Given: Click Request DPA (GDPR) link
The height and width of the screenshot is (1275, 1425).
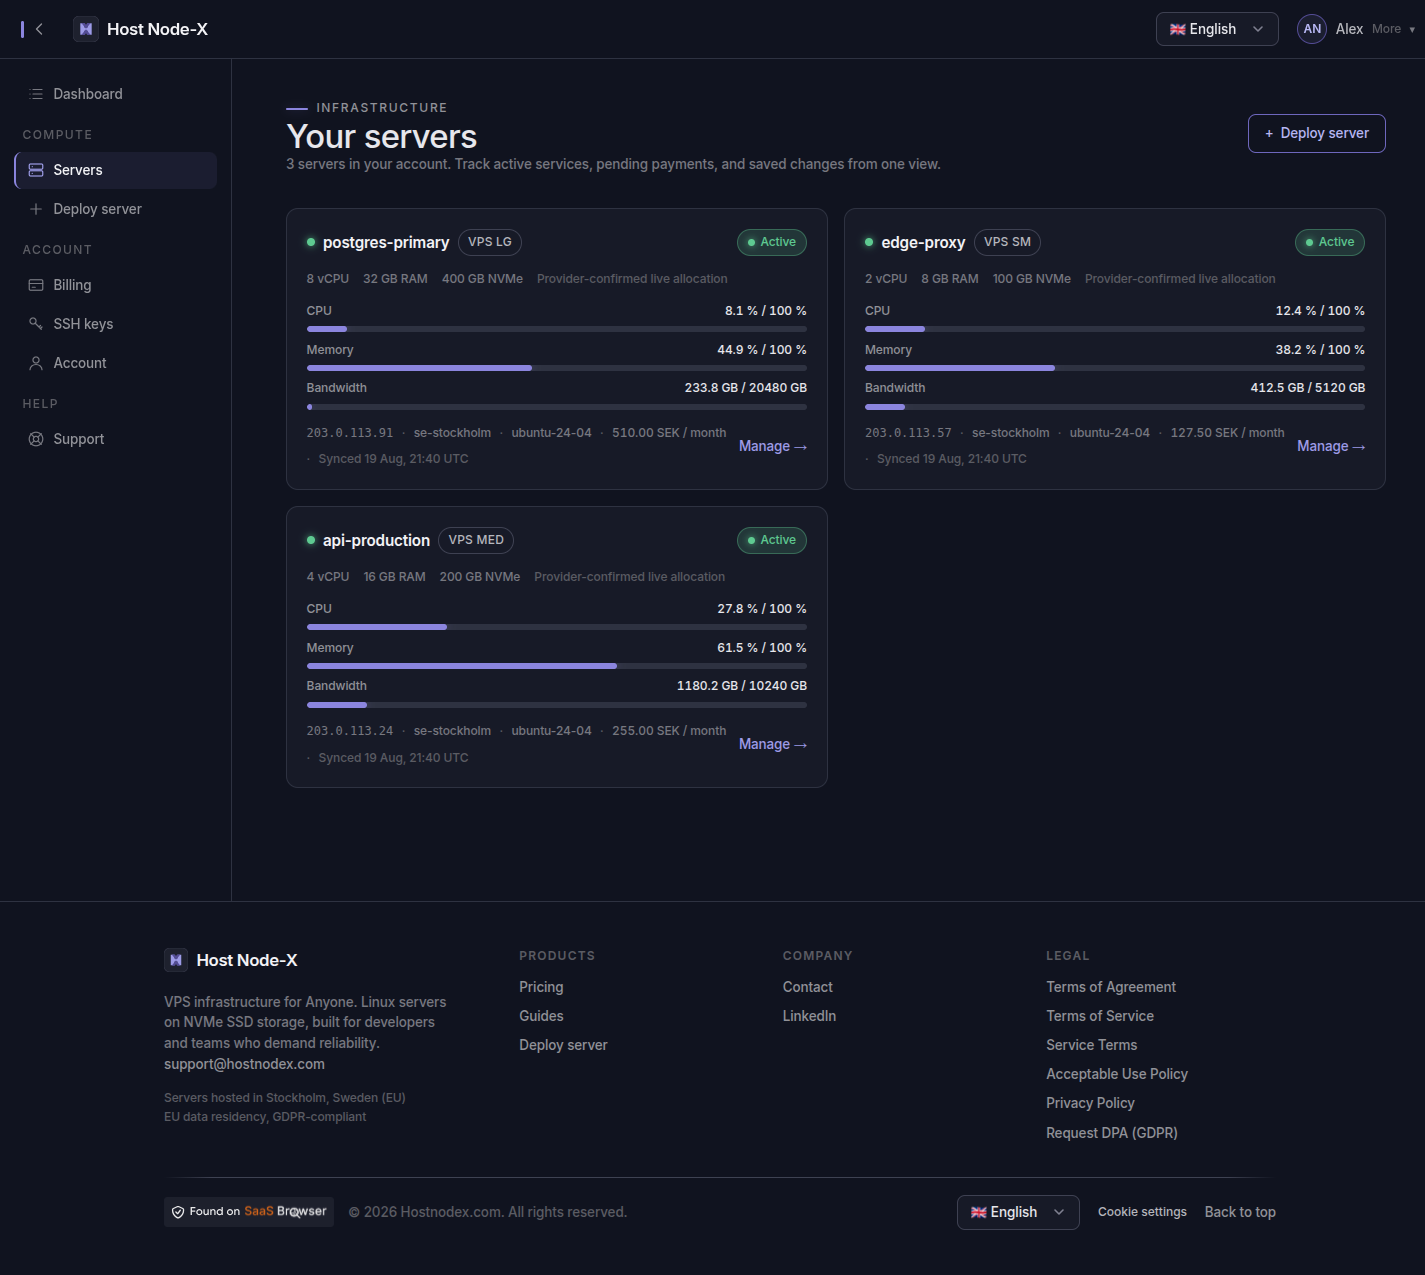Looking at the screenshot, I should (1112, 1133).
